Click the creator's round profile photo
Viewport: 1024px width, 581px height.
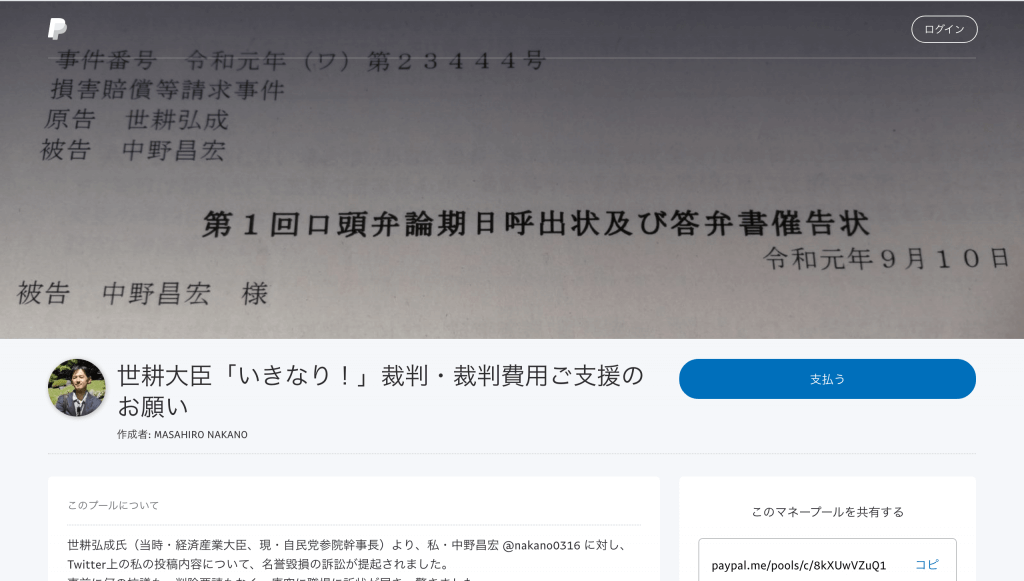(x=76, y=388)
